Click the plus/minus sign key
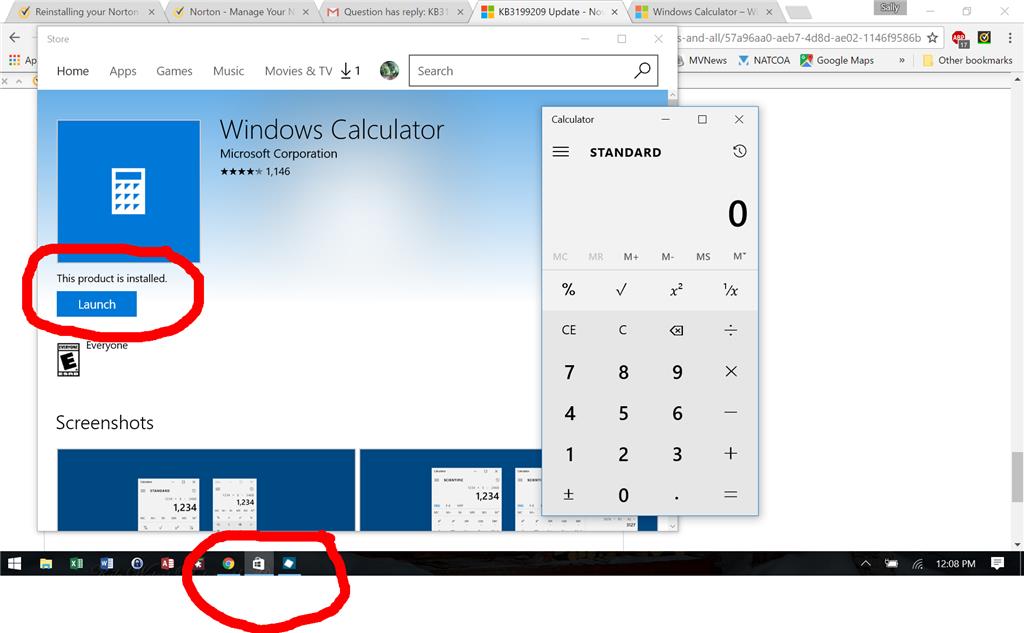This screenshot has width=1024, height=633. point(569,495)
